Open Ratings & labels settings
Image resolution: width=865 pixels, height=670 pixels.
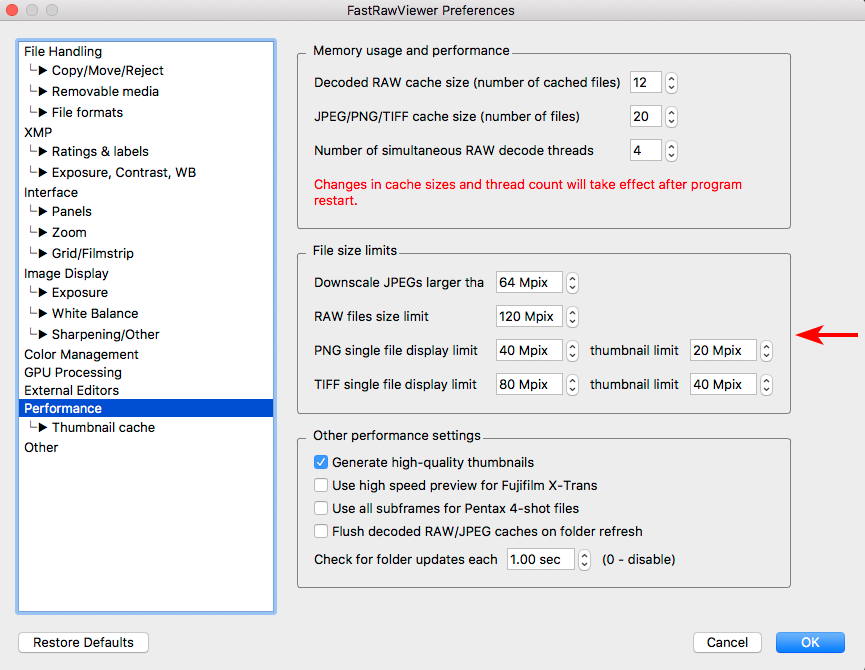click(100, 152)
